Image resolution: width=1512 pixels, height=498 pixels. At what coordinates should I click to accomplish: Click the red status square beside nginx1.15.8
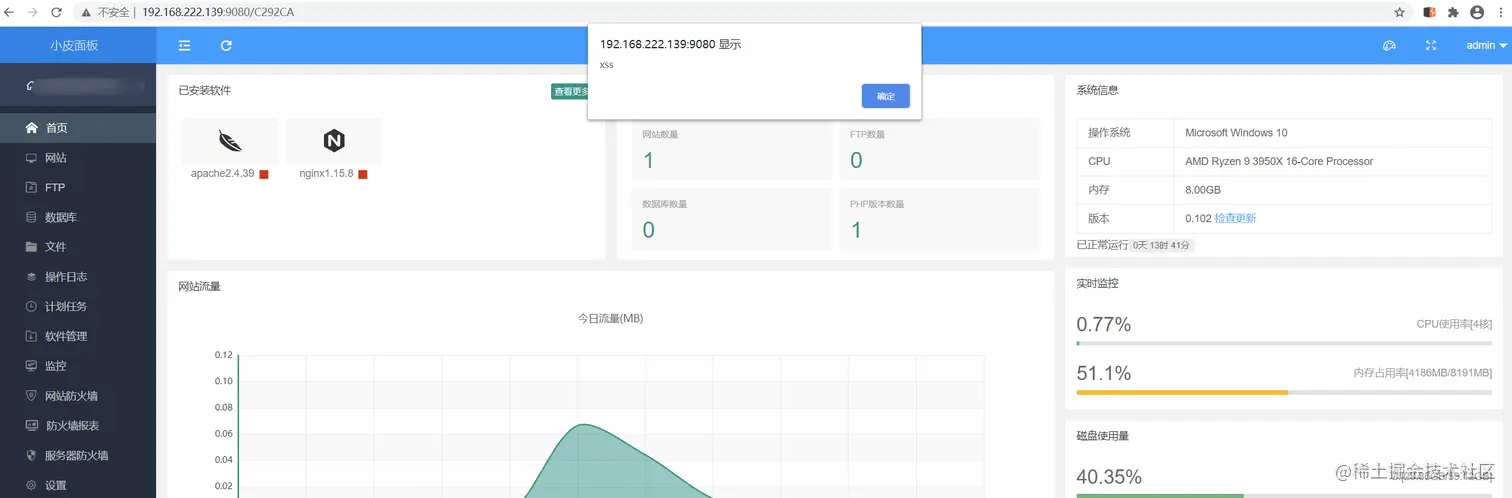tap(363, 174)
